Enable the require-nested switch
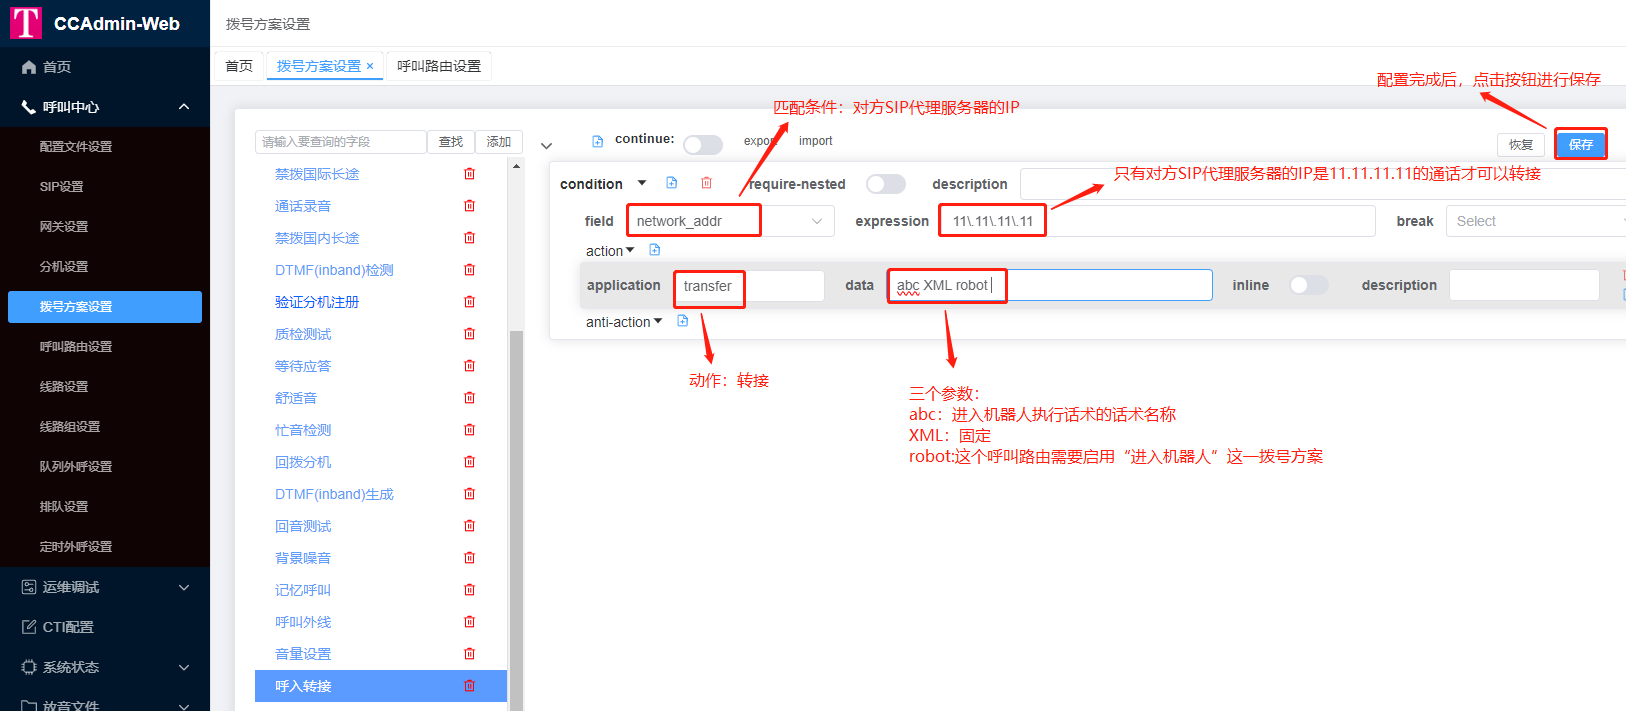The width and height of the screenshot is (1626, 711). pyautogui.click(x=885, y=184)
